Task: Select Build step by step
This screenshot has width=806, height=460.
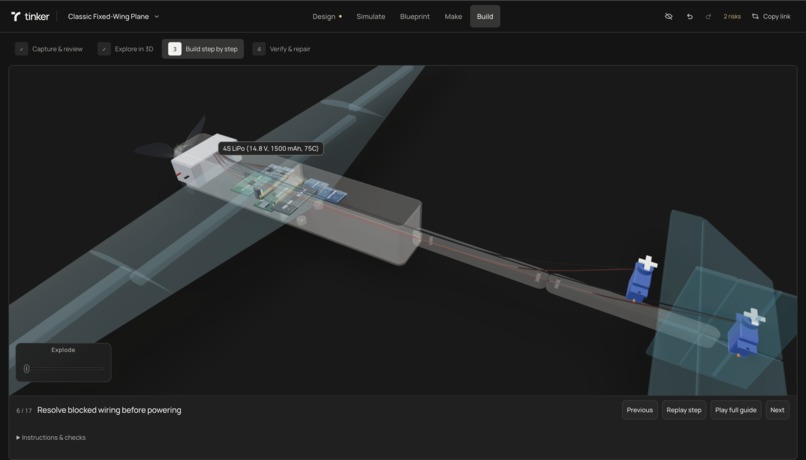Action: tap(203, 49)
